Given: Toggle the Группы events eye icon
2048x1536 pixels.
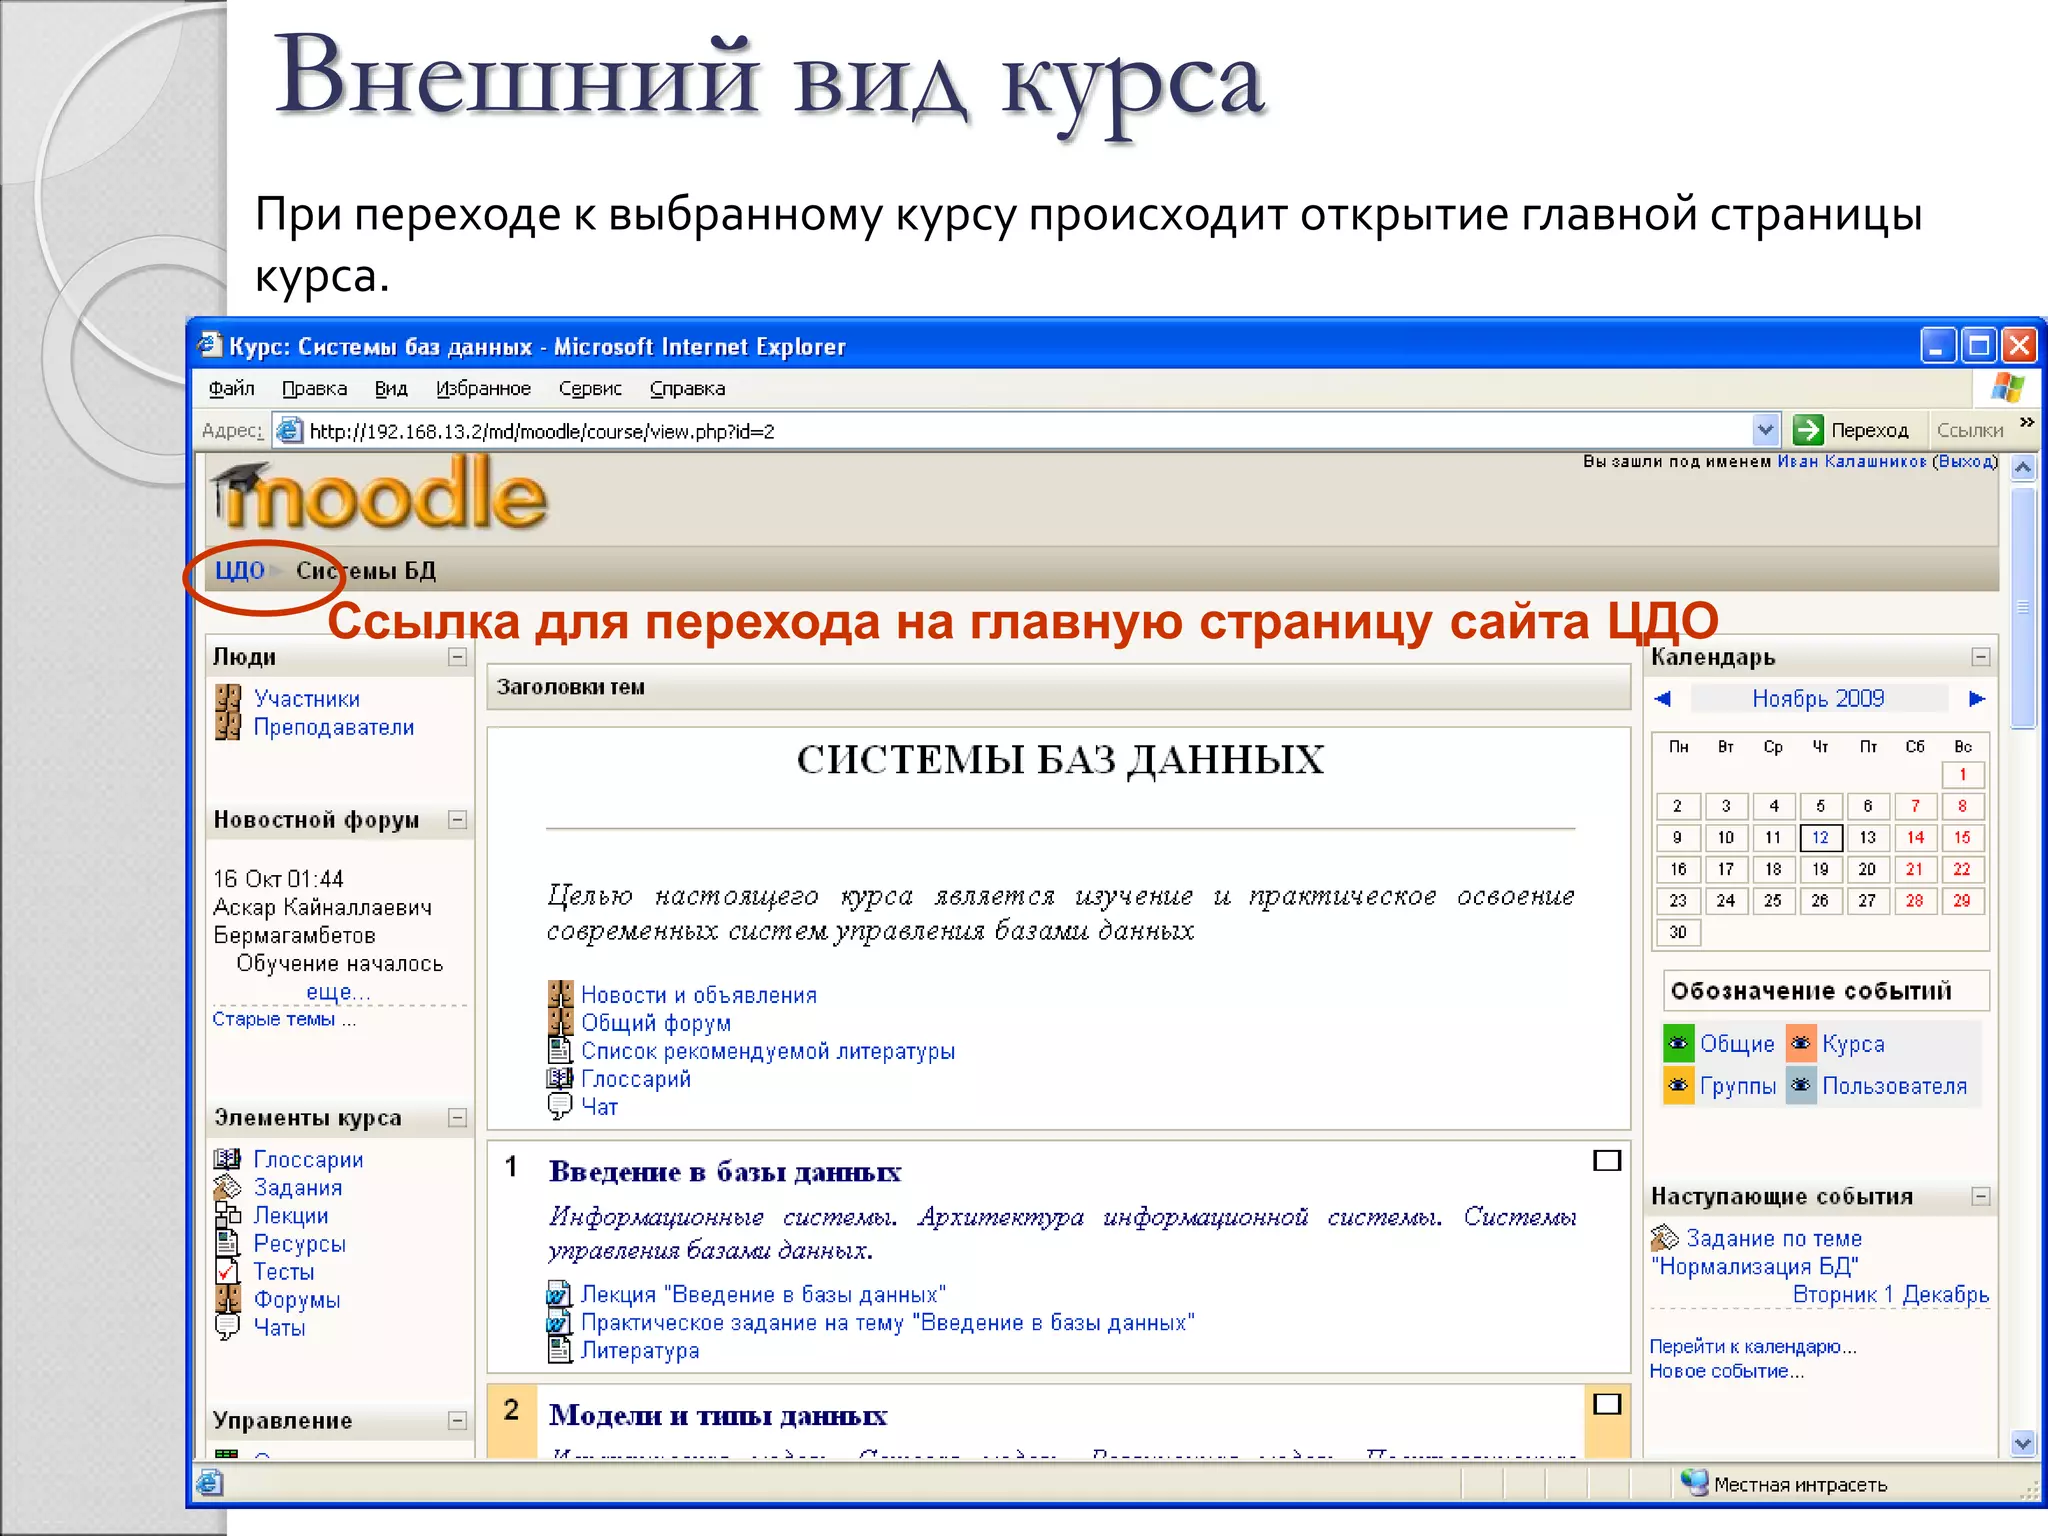Looking at the screenshot, I should (1678, 1085).
